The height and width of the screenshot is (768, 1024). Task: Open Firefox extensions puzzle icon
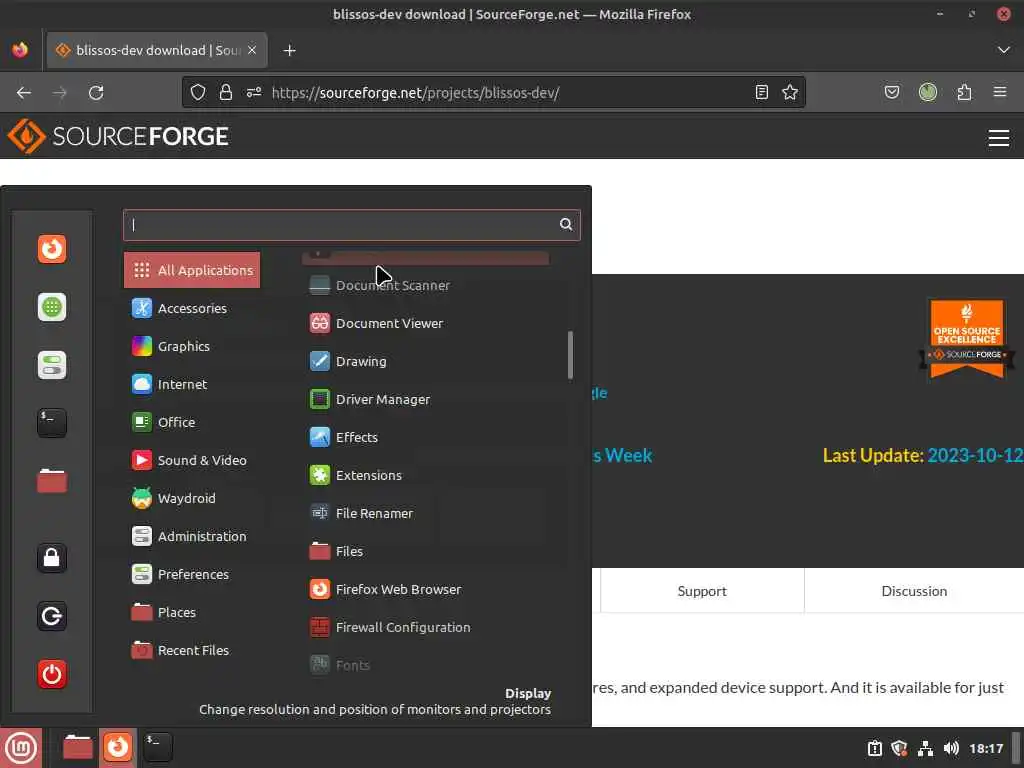(x=964, y=92)
